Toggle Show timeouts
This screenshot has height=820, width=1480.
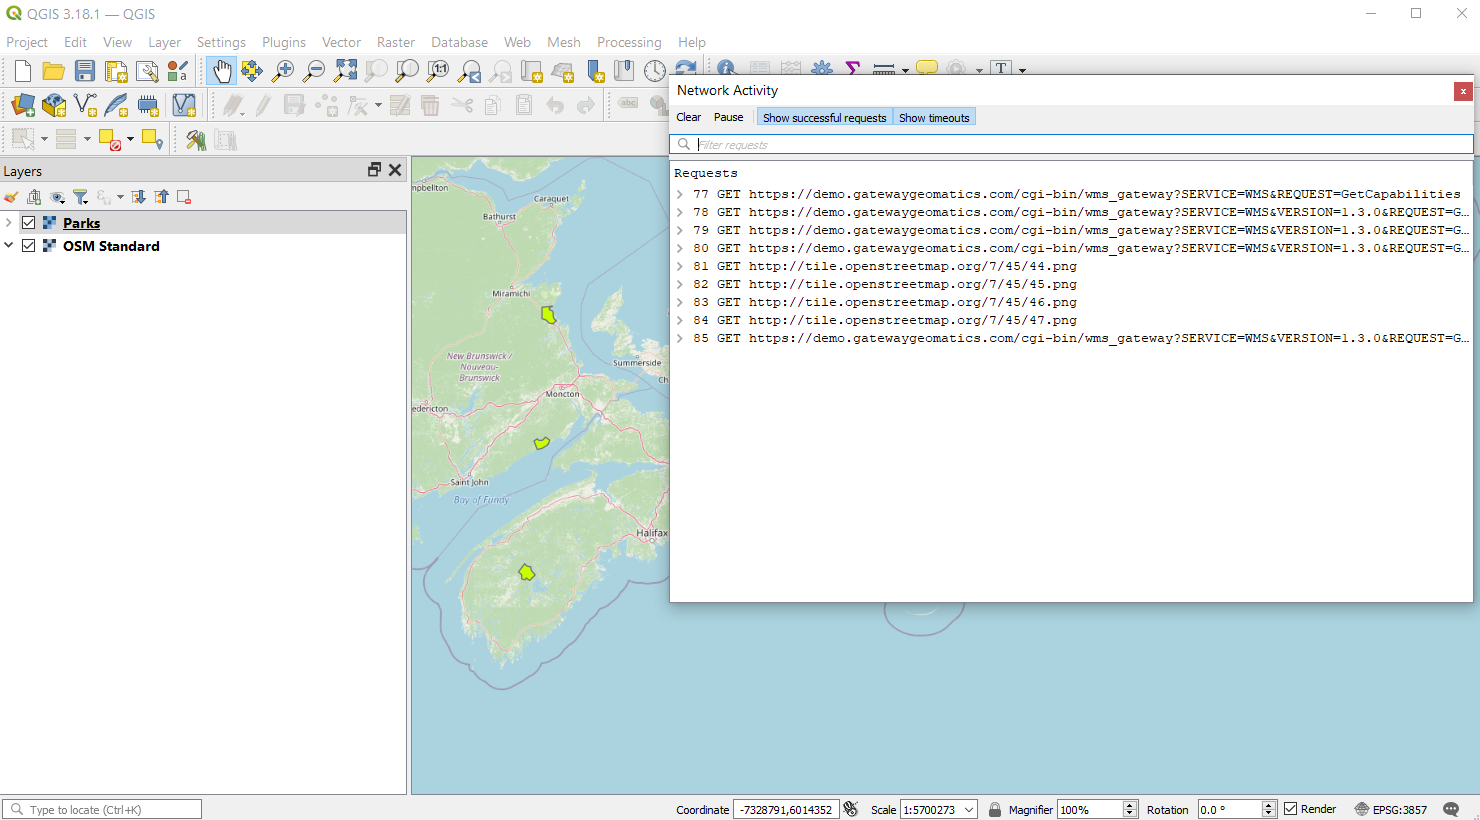point(934,118)
